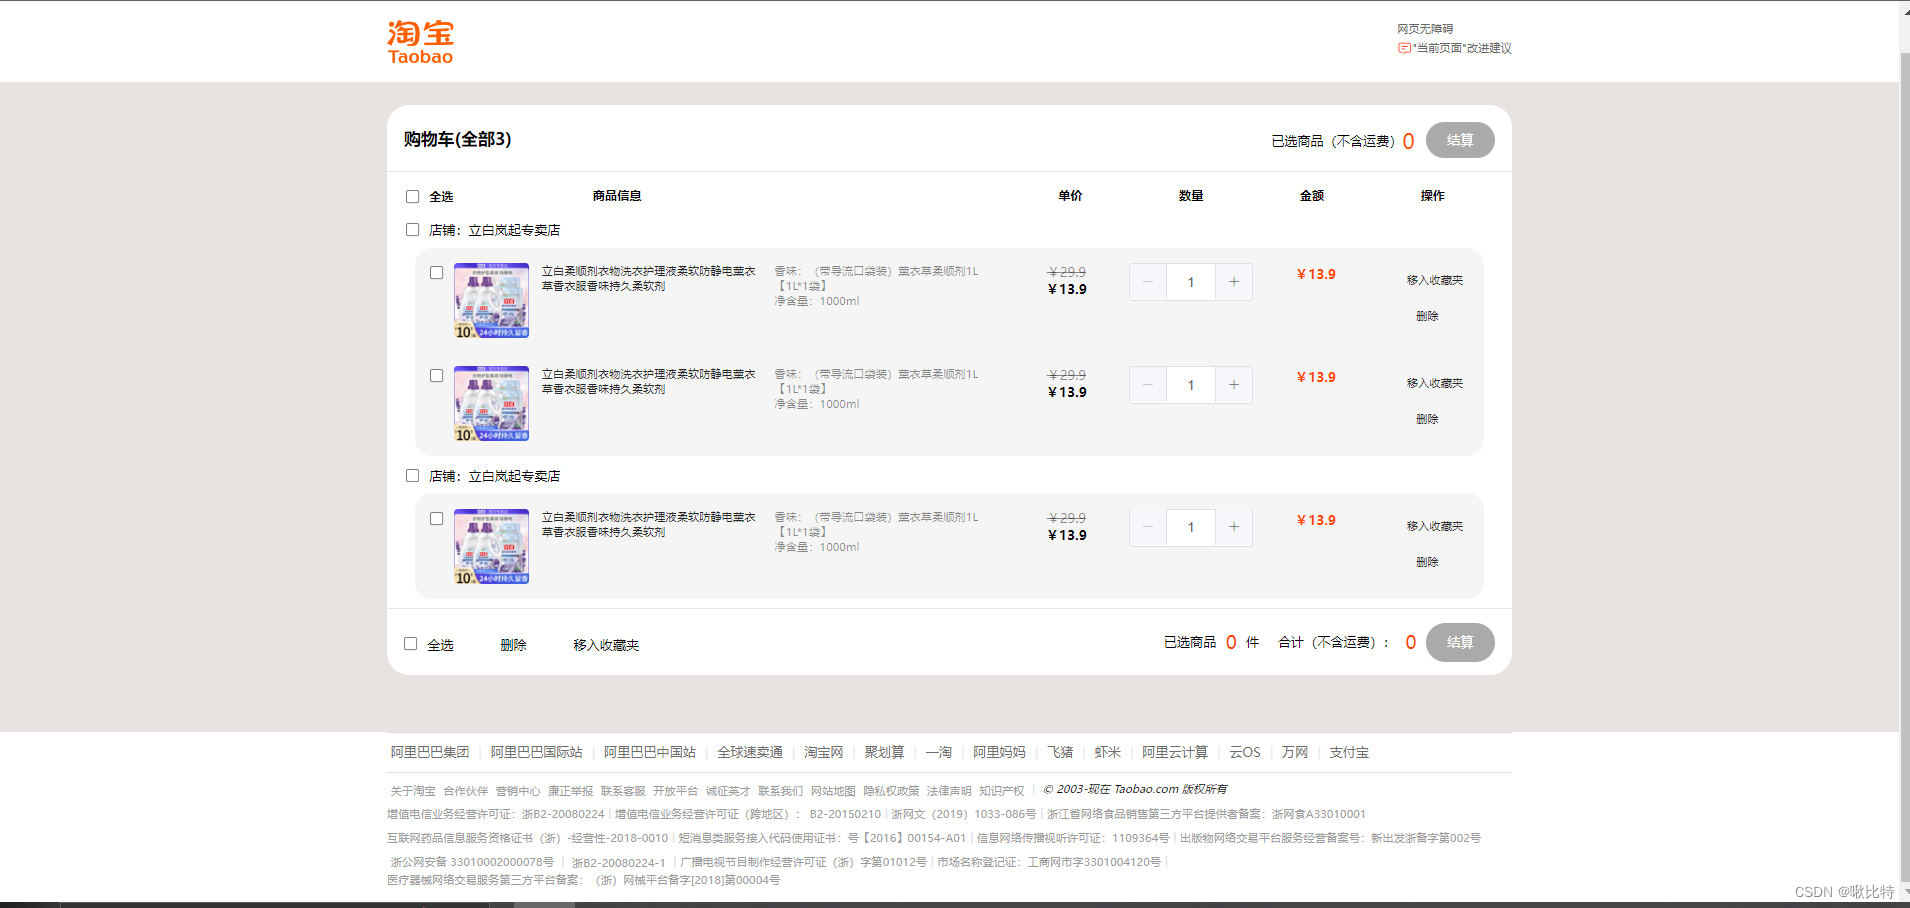Open the 阿里妈妈 footer link
This screenshot has height=908, width=1910.
point(1000,752)
